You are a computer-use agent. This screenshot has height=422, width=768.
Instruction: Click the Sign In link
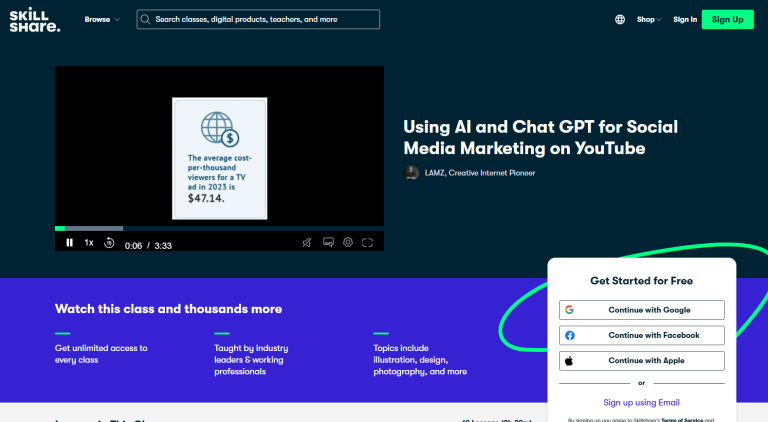685,20
